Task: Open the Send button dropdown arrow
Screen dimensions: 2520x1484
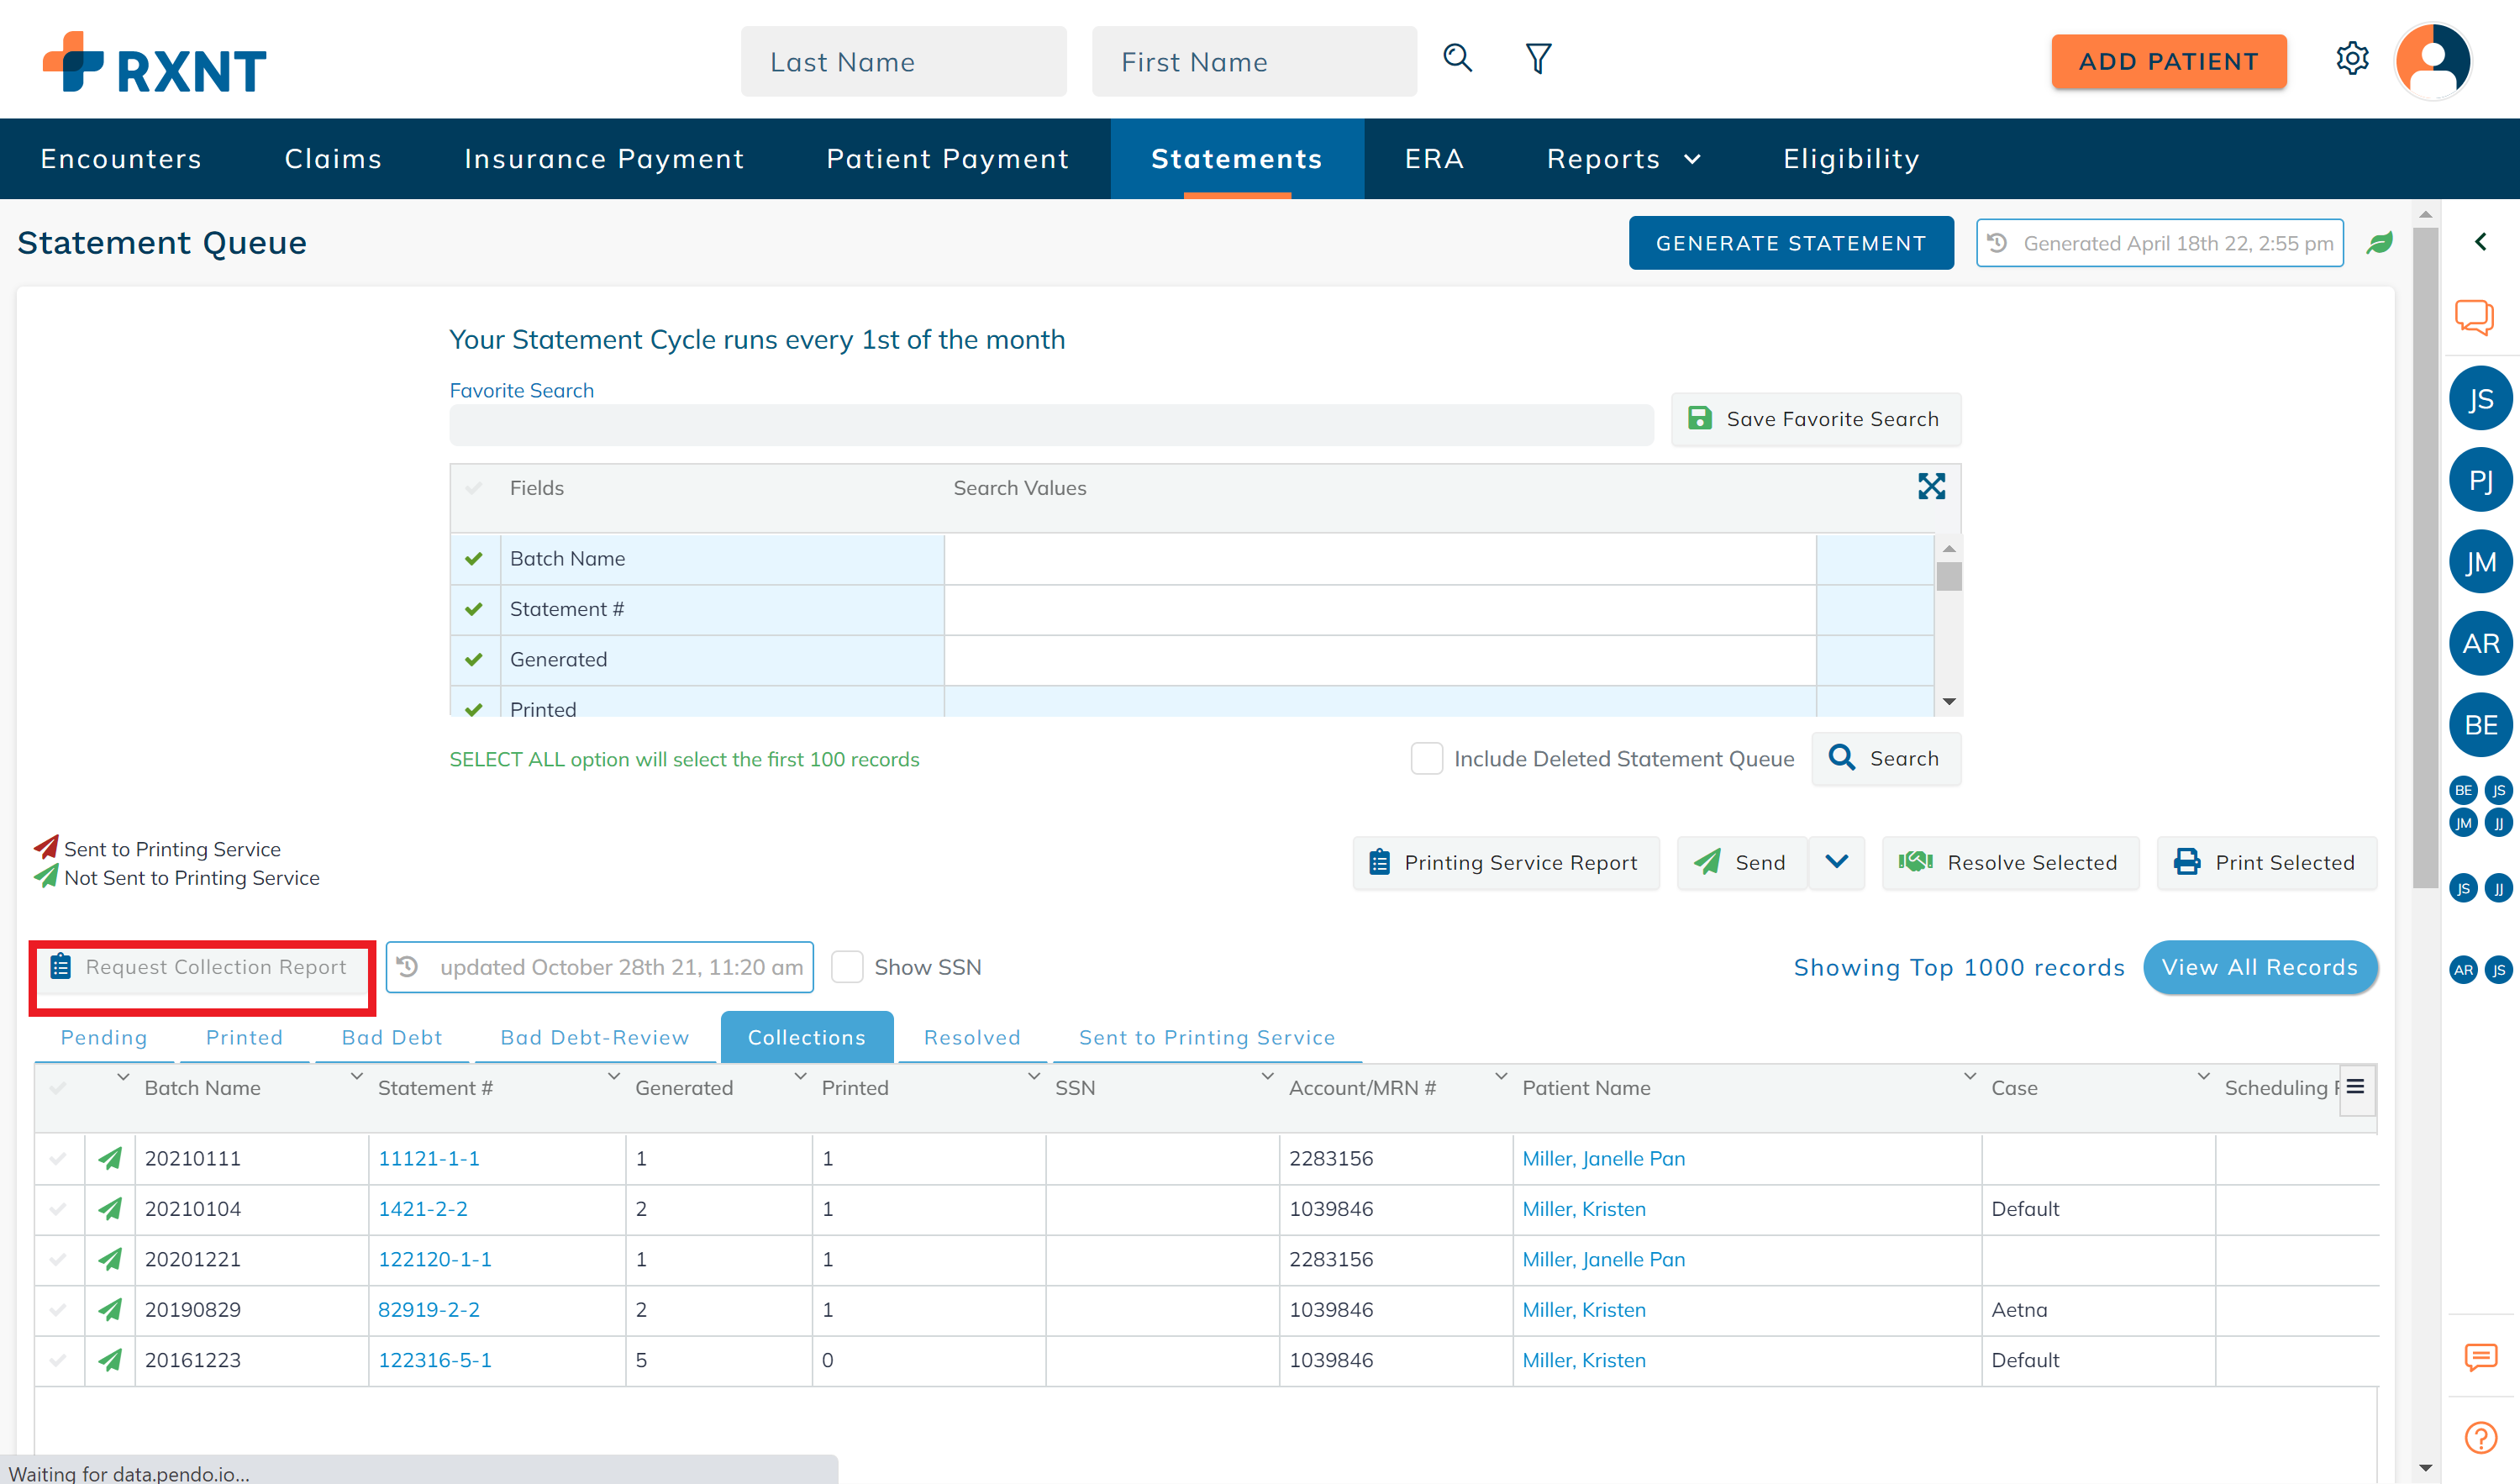Action: coord(1836,862)
